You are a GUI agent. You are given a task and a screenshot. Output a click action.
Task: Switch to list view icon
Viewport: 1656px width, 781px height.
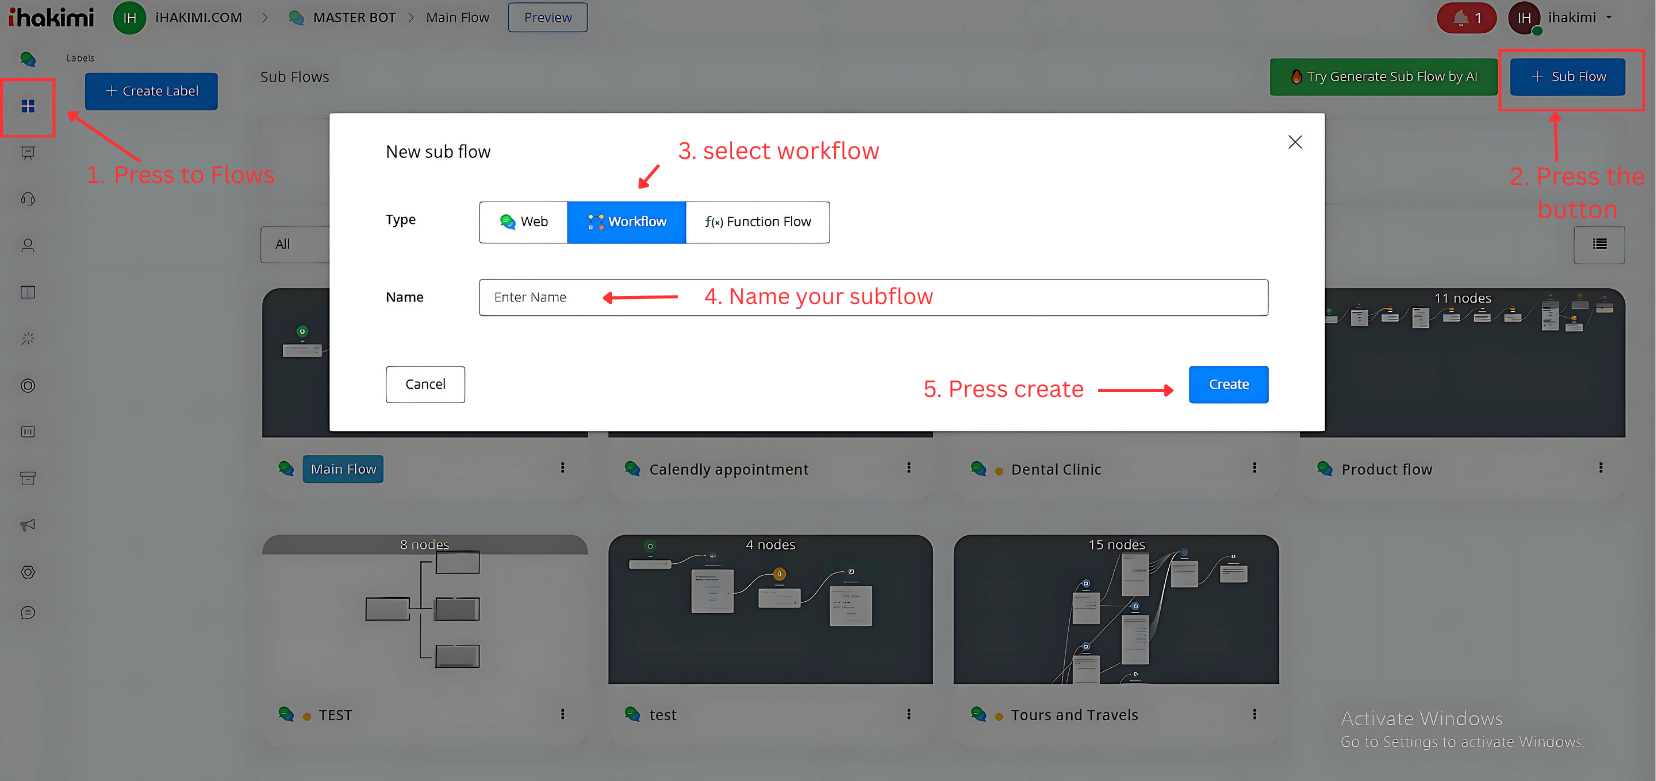(1599, 244)
